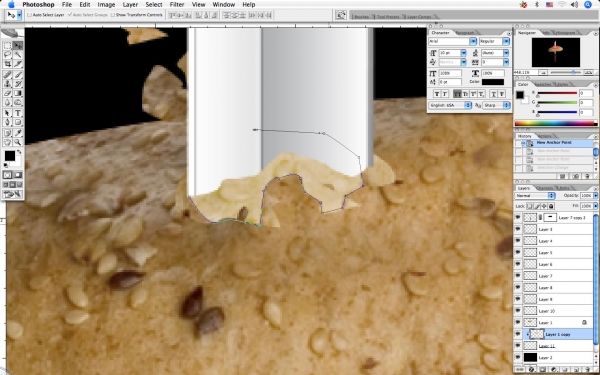The image size is (600, 375).
Task: Select the Clone Stamp tool
Action: 7,84
